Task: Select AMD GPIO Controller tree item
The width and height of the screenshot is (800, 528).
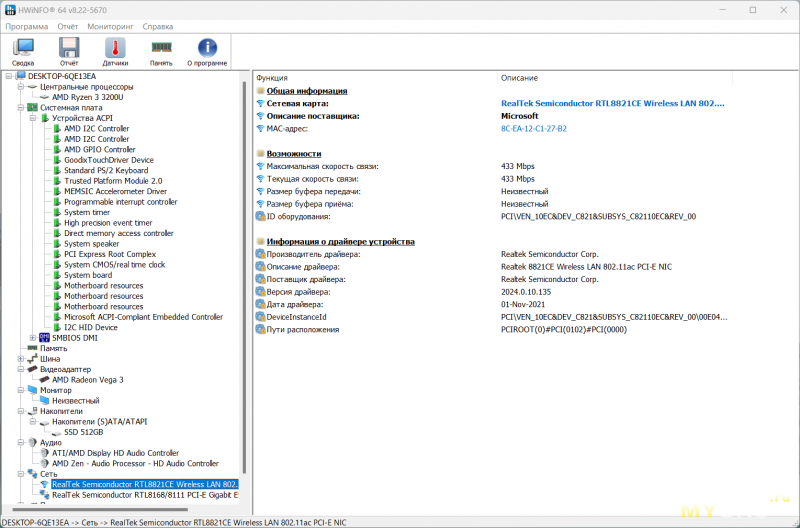Action: point(99,149)
